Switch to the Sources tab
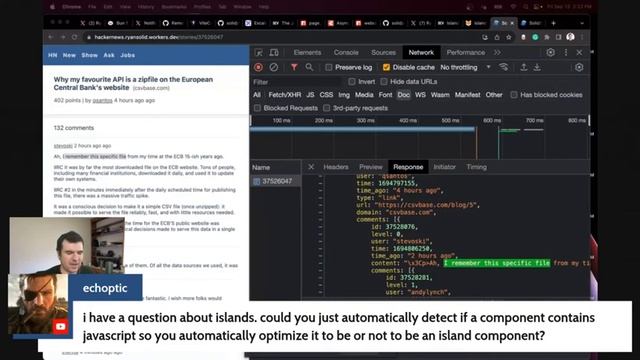The height and width of the screenshot is (360, 640). click(383, 53)
